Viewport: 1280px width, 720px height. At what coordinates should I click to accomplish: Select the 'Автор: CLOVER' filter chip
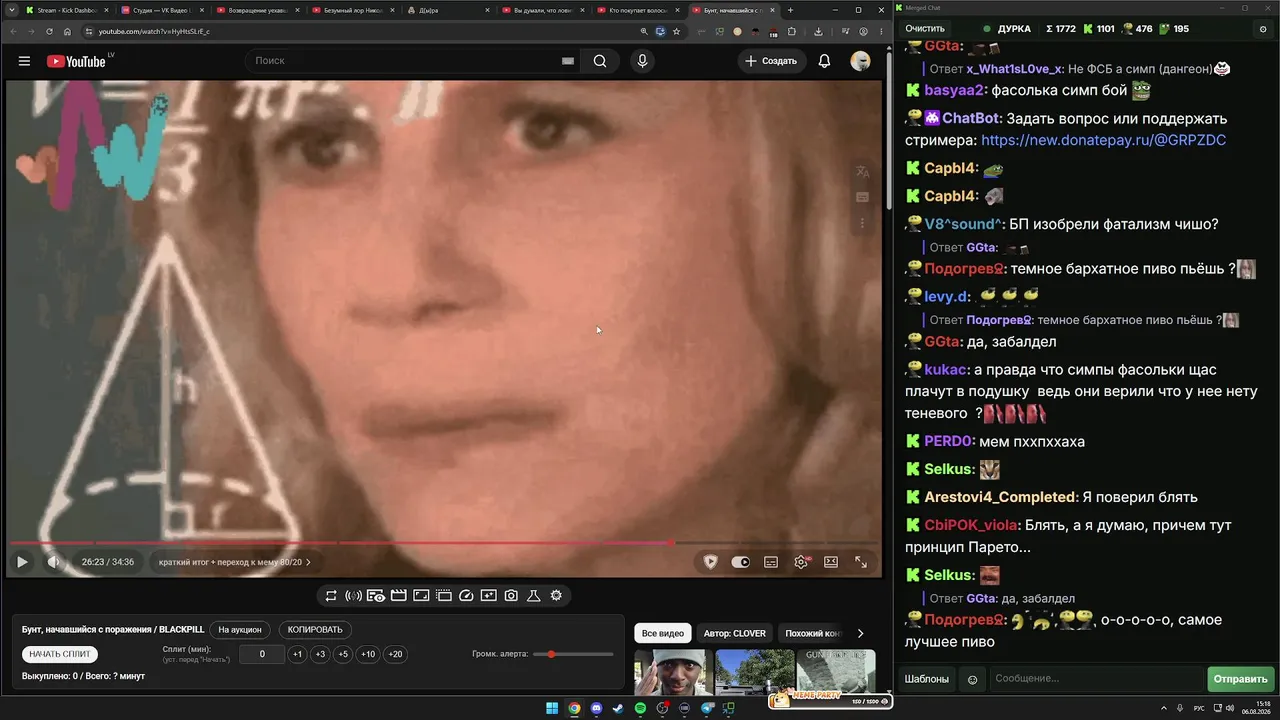coord(735,633)
